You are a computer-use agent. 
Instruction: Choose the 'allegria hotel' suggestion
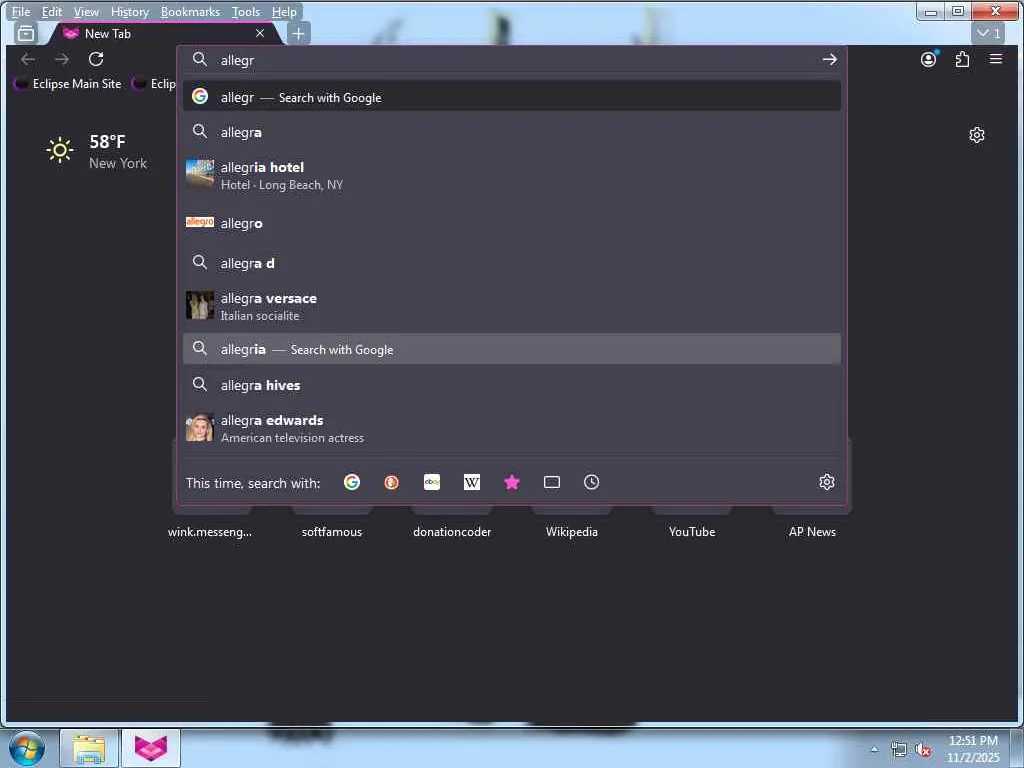point(512,176)
